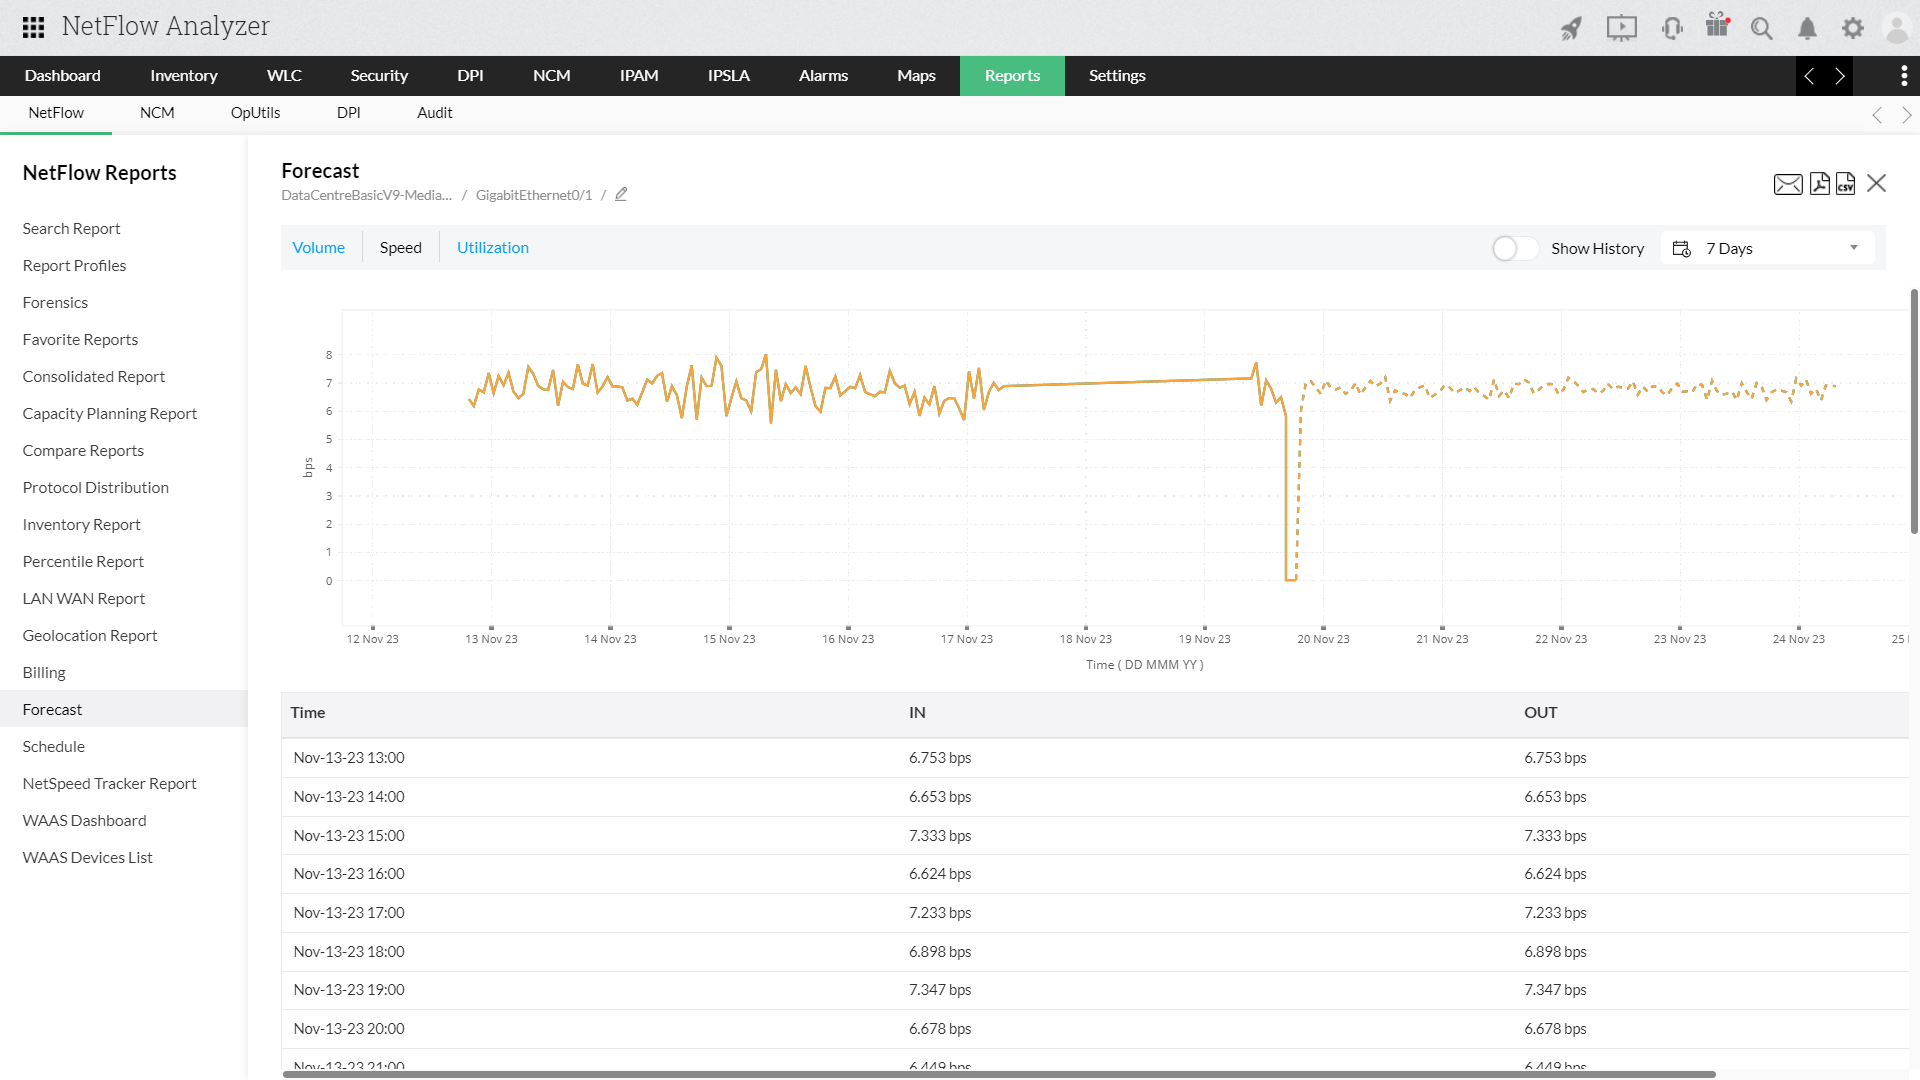Click the search magnifier icon in header

pos(1761,28)
